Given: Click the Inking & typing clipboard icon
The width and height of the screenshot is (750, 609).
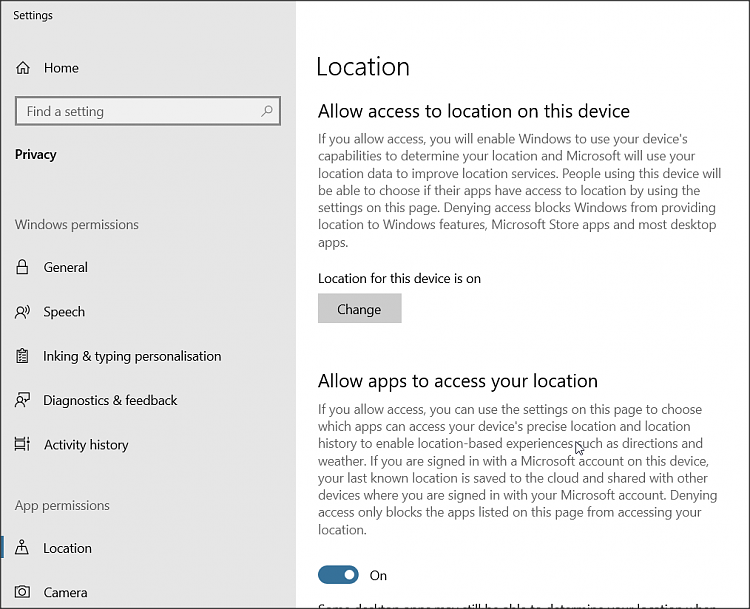Looking at the screenshot, I should [x=23, y=356].
